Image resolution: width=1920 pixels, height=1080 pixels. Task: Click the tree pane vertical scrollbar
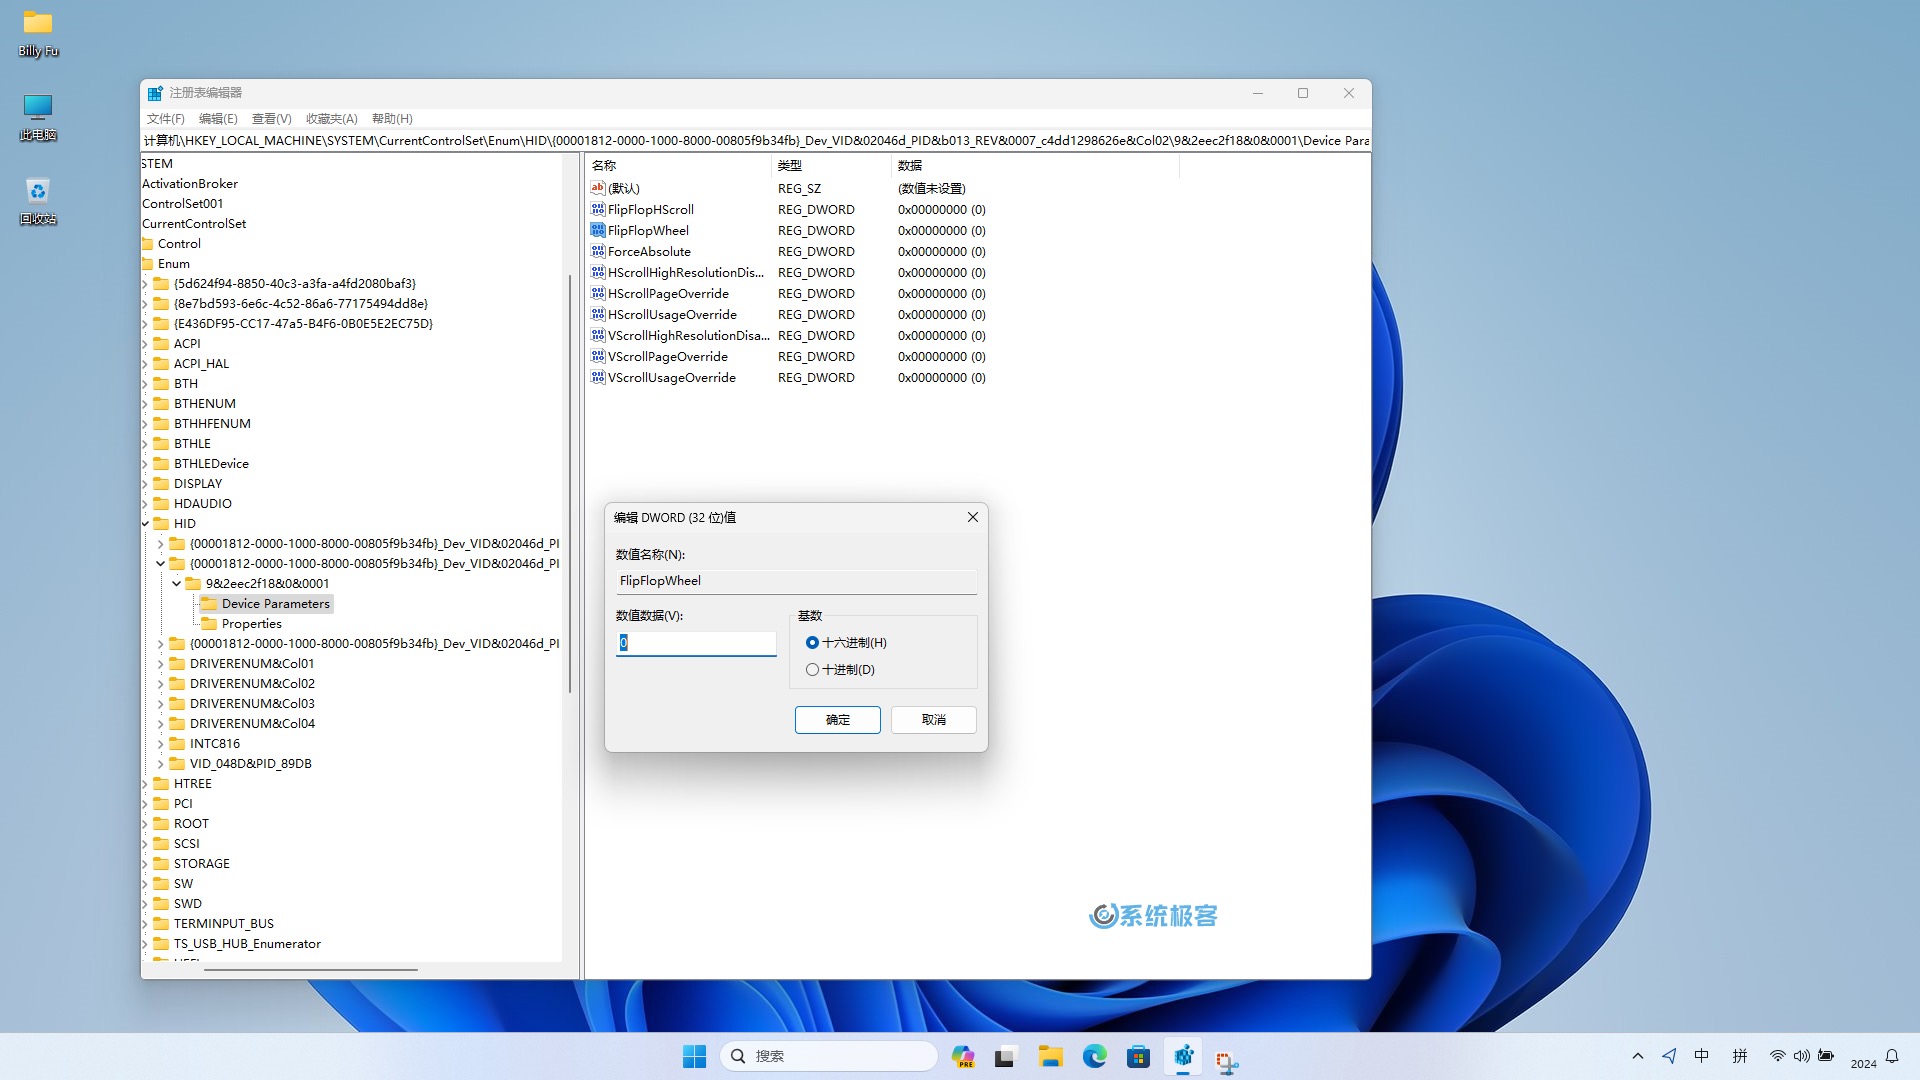click(570, 484)
